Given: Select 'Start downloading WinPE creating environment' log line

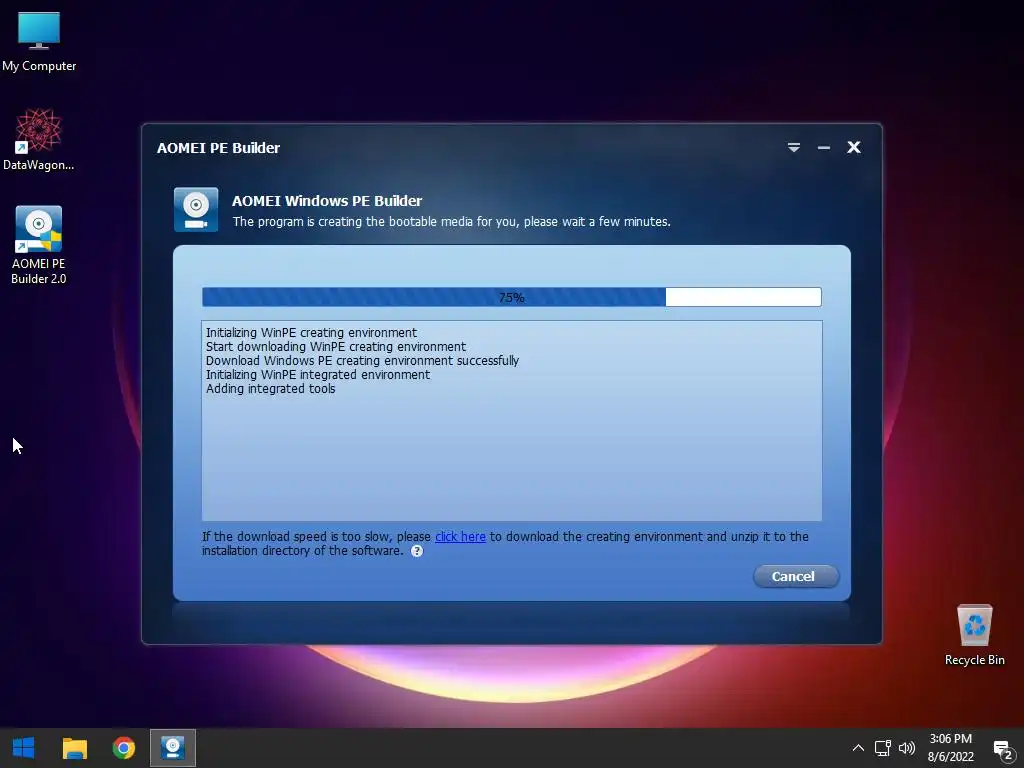Looking at the screenshot, I should (336, 347).
